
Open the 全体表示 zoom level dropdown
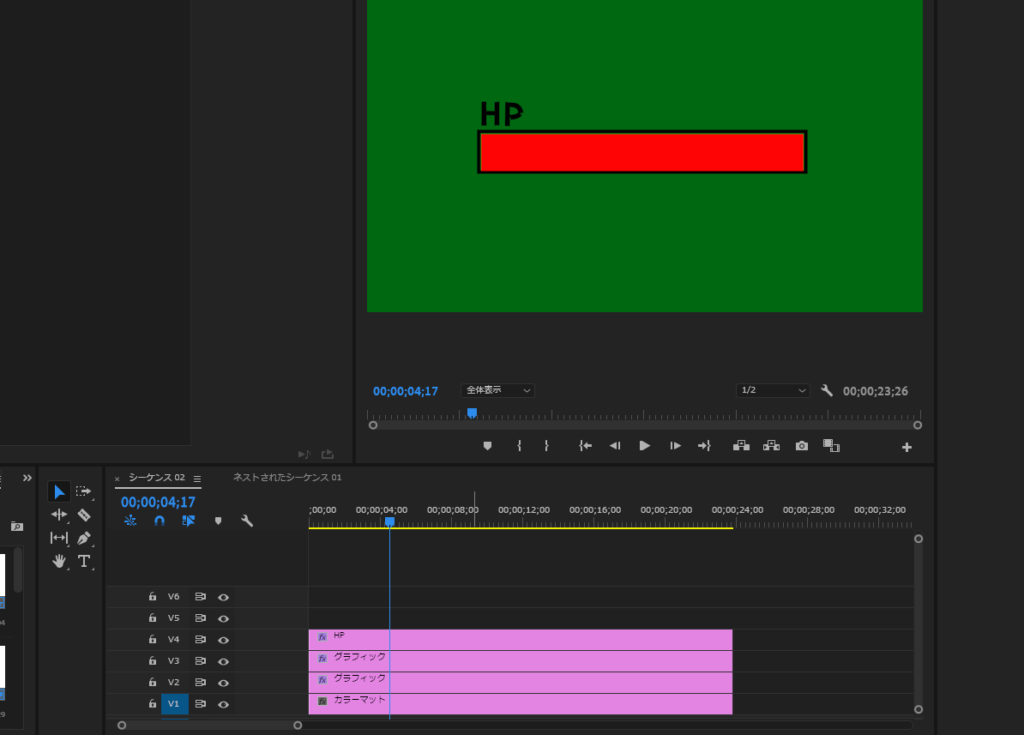[497, 390]
